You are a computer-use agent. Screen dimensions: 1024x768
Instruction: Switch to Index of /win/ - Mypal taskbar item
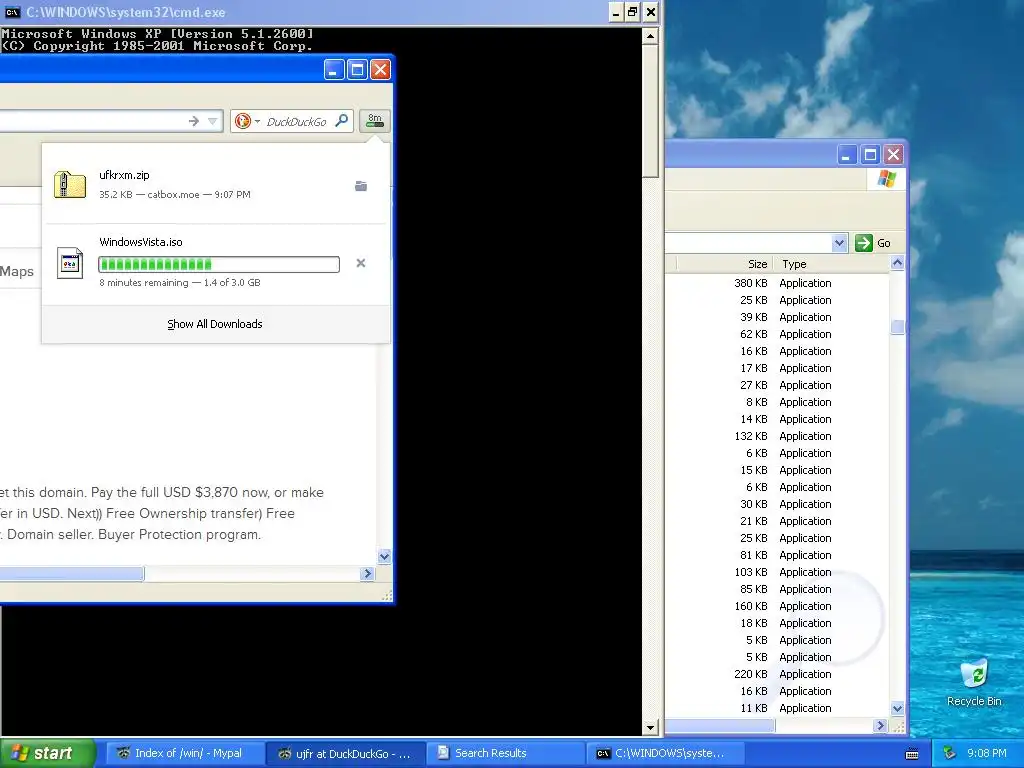185,753
